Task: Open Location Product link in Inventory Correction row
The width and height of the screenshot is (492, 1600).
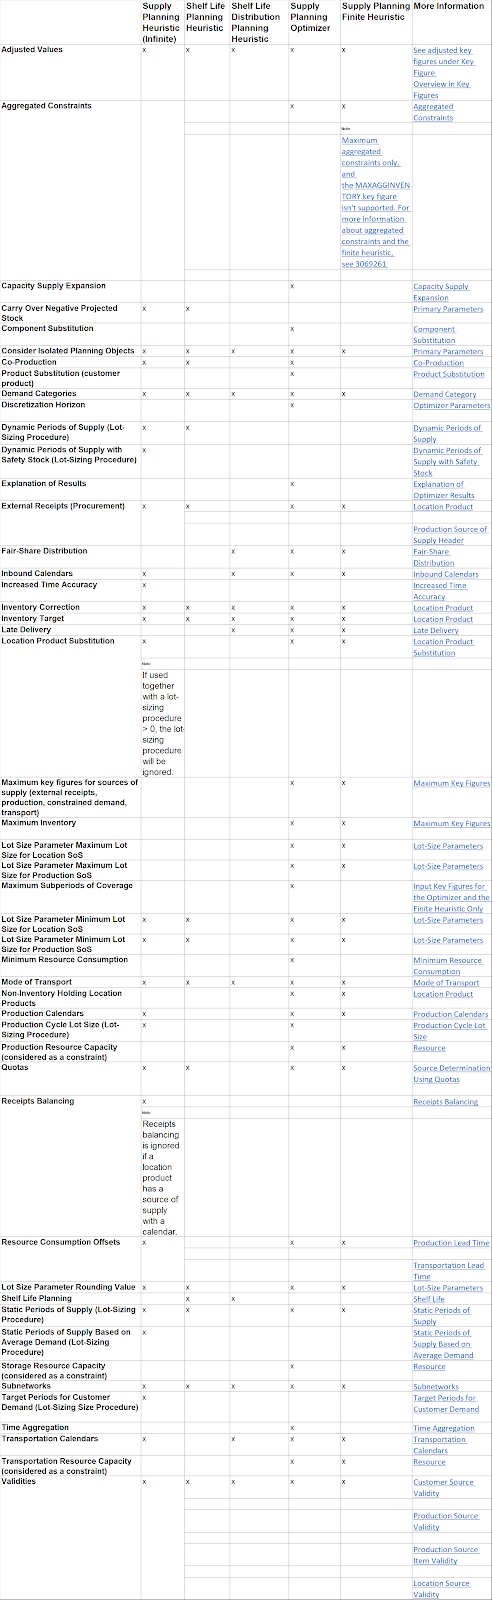Action: [443, 608]
